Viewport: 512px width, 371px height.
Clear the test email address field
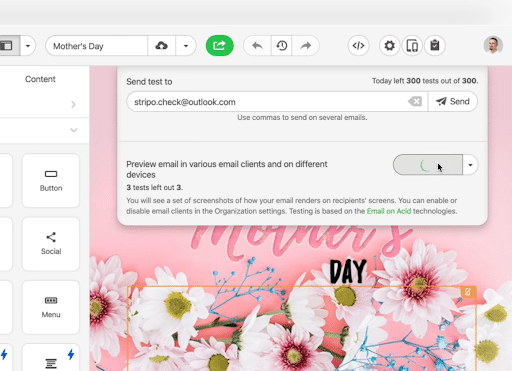(415, 101)
